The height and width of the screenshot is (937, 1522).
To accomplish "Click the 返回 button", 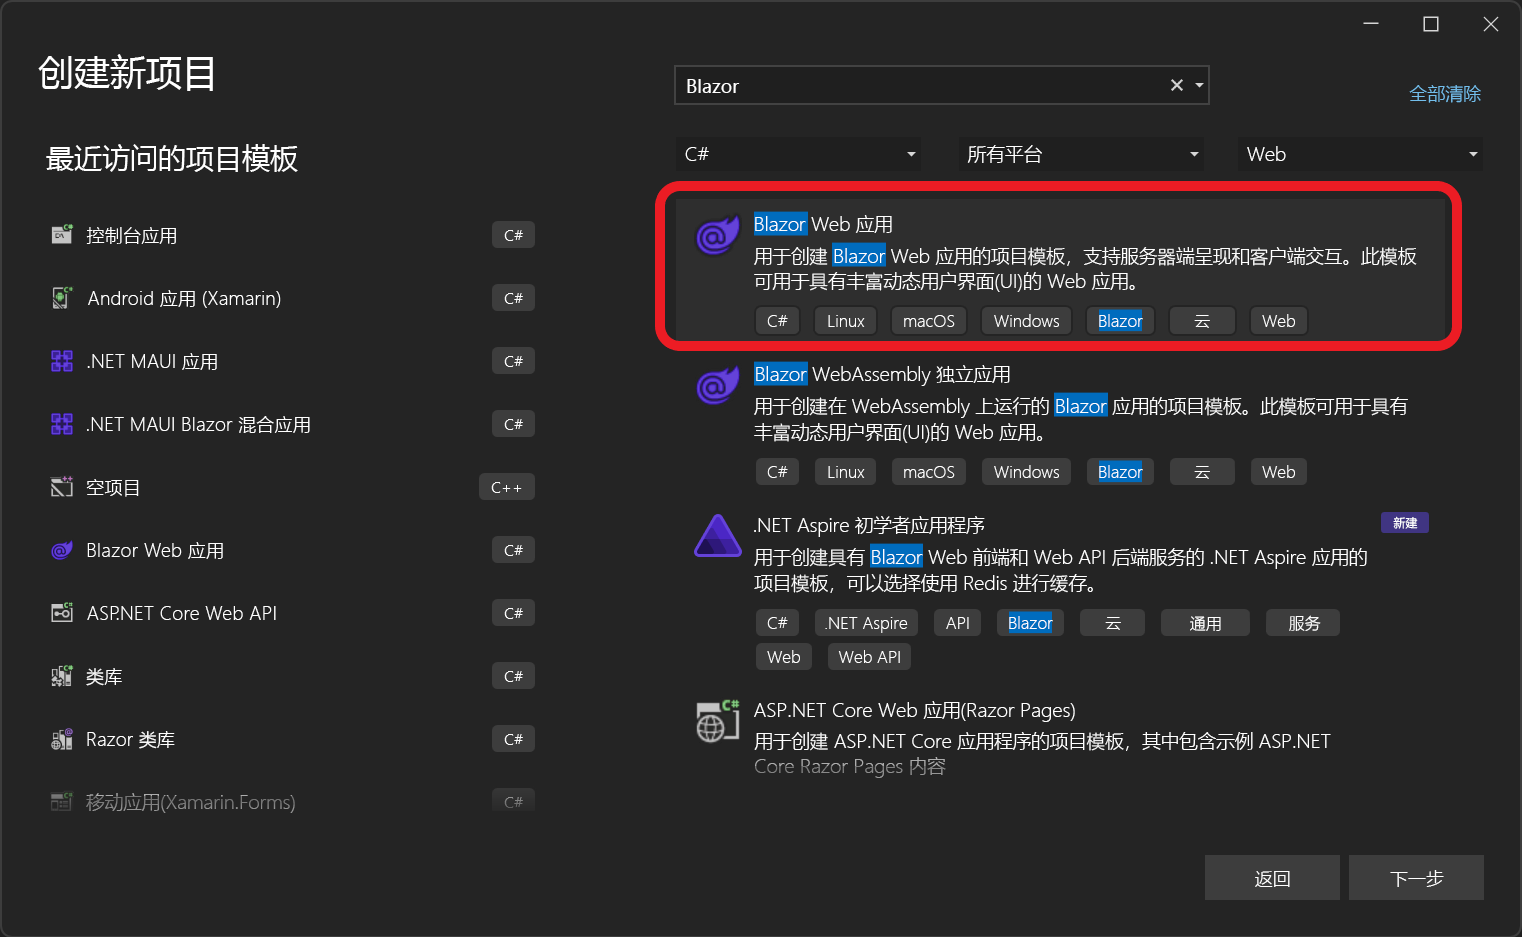I will coord(1272,878).
